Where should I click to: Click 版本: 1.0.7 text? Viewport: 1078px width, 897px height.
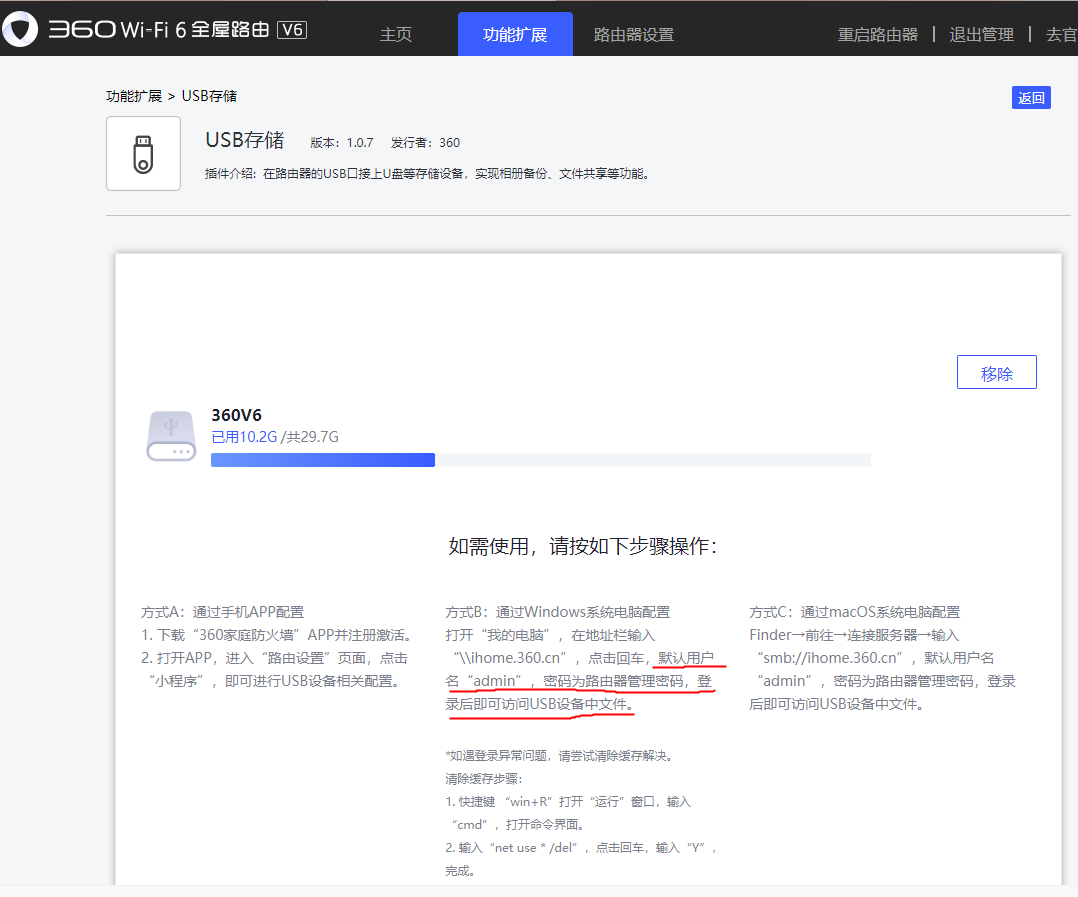(x=342, y=143)
